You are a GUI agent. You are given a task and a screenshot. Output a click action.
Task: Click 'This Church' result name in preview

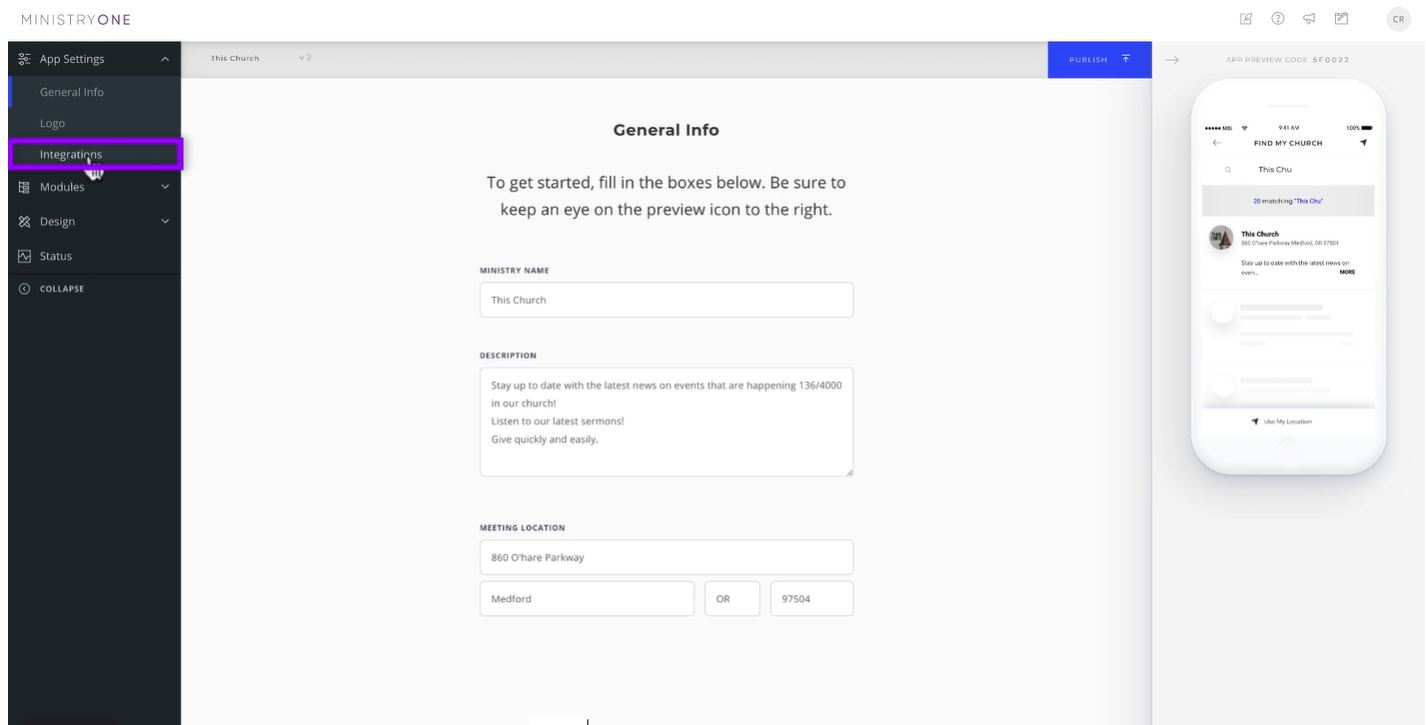1260,234
